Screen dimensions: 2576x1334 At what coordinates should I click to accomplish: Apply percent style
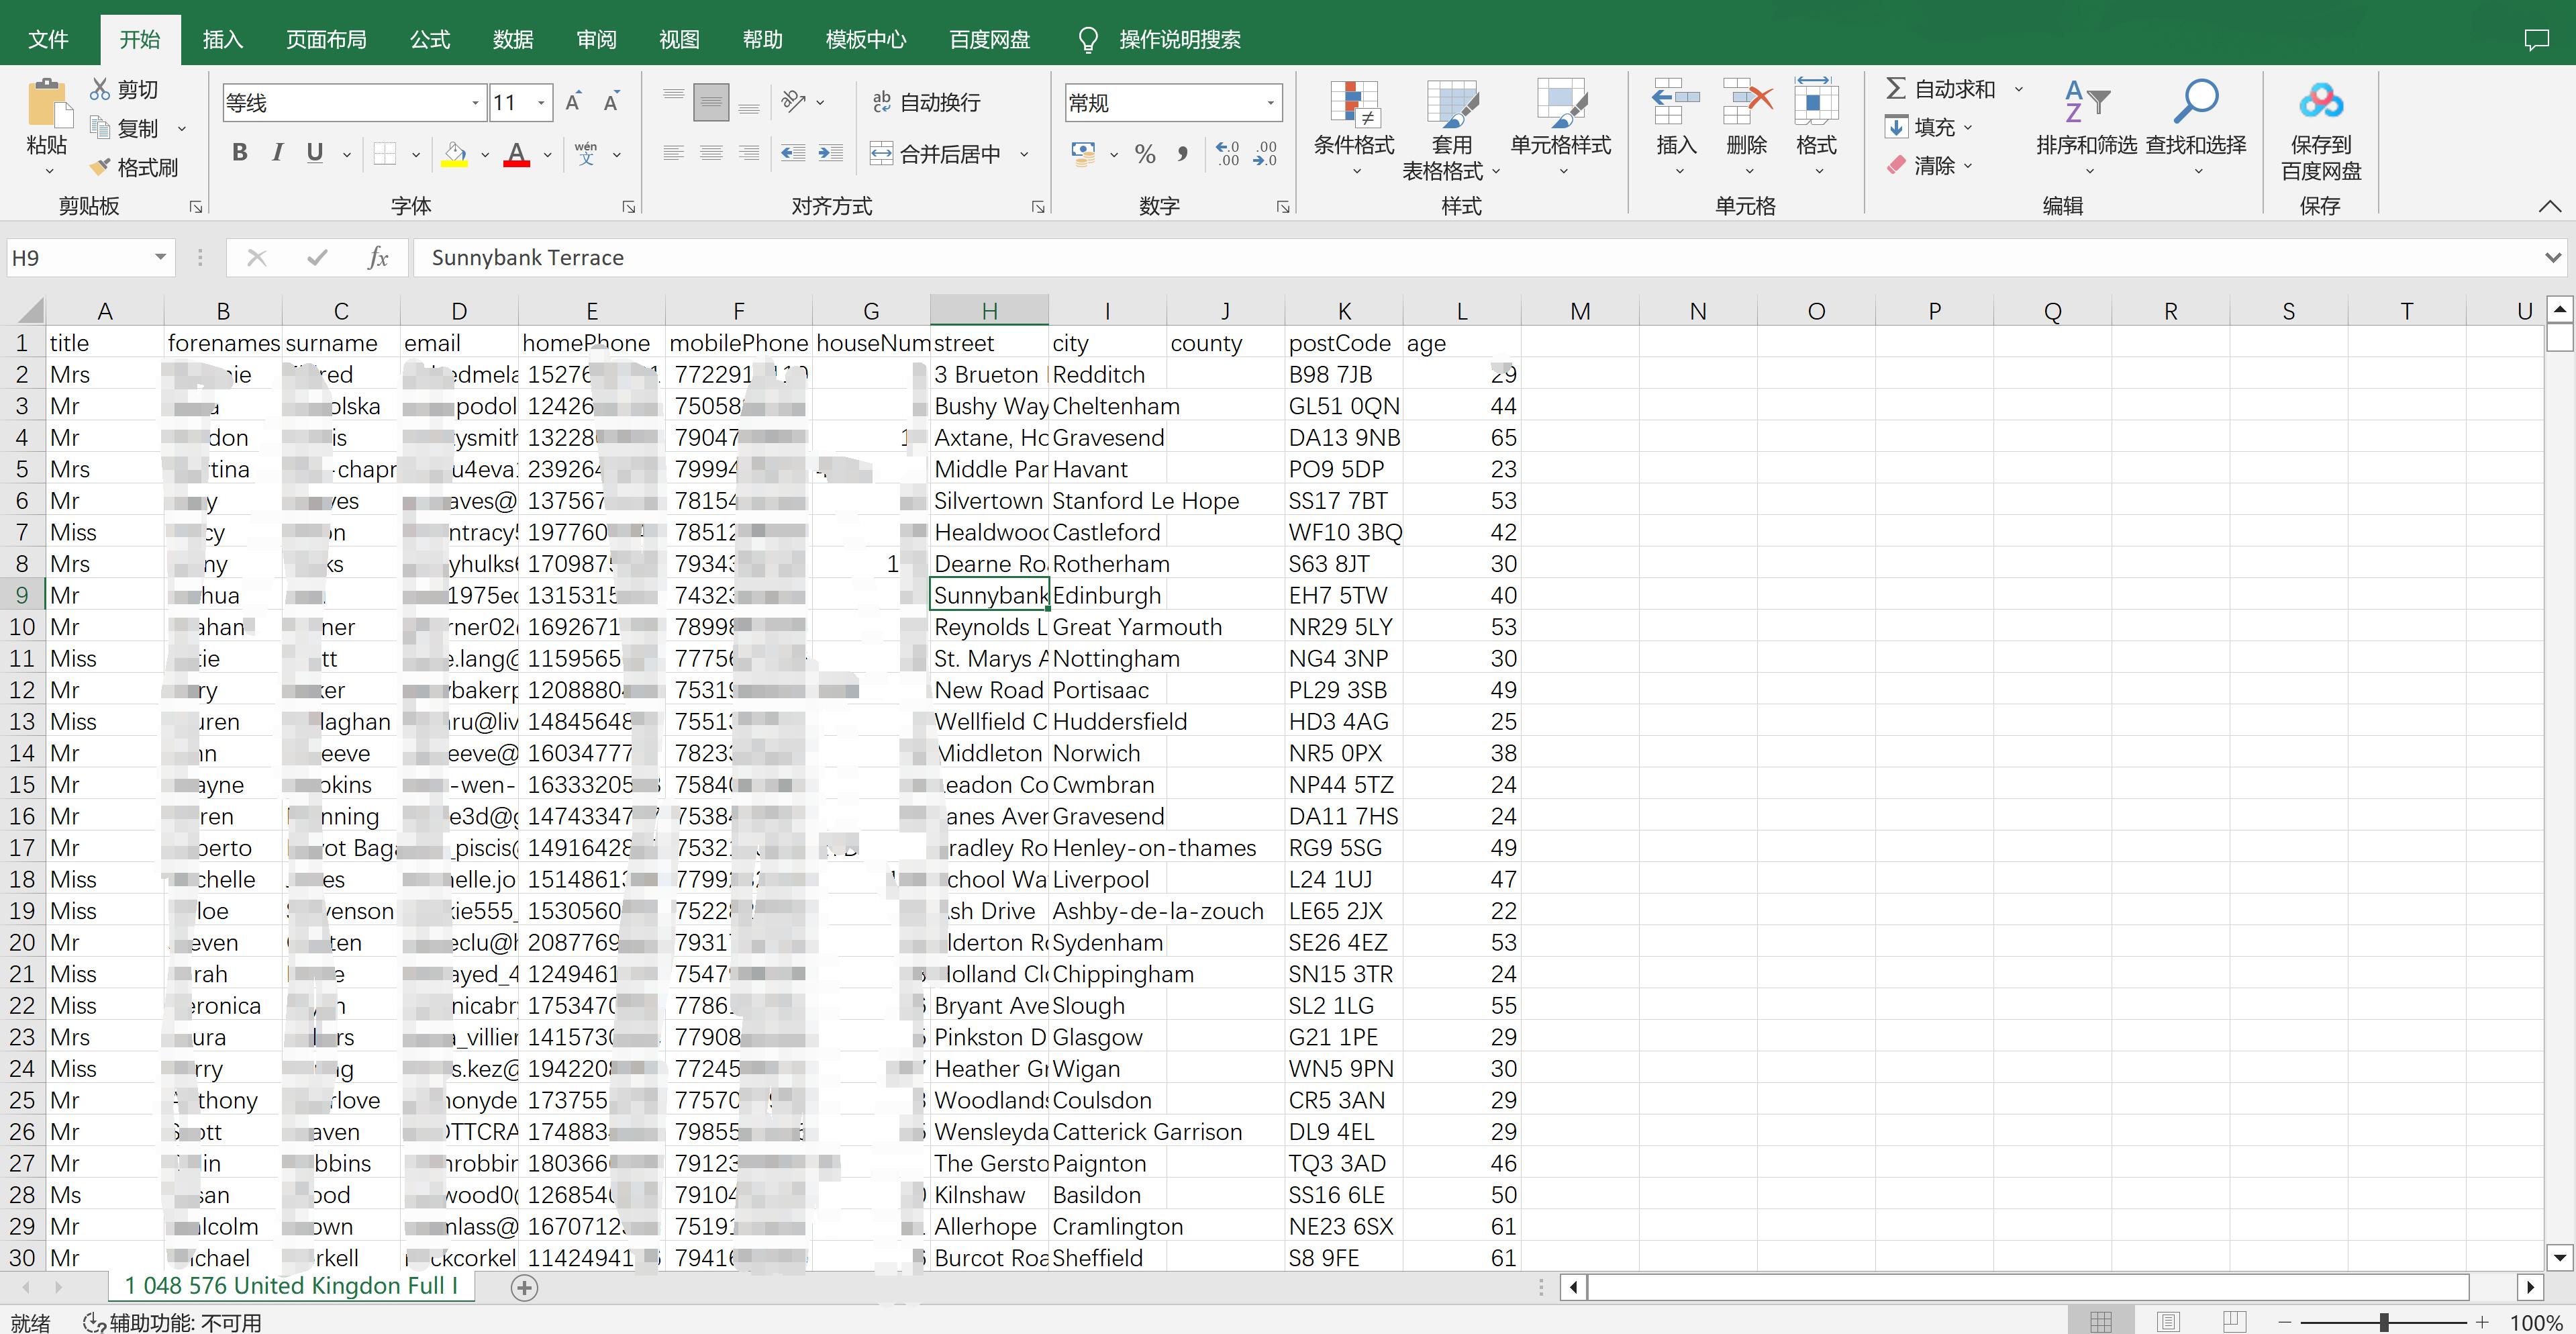(x=1145, y=154)
